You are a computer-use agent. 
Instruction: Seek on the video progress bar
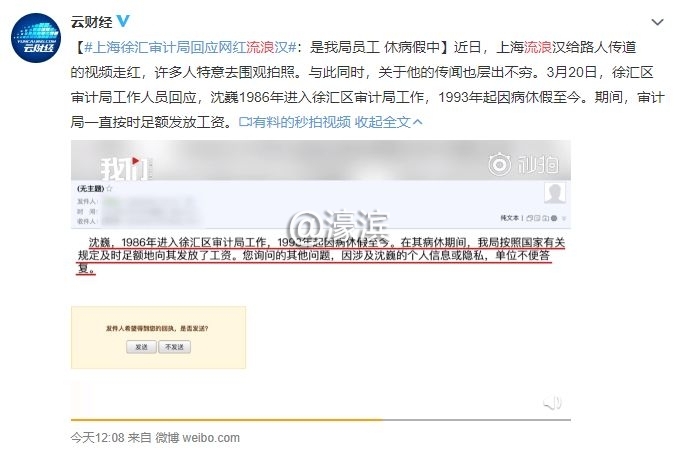click(321, 419)
